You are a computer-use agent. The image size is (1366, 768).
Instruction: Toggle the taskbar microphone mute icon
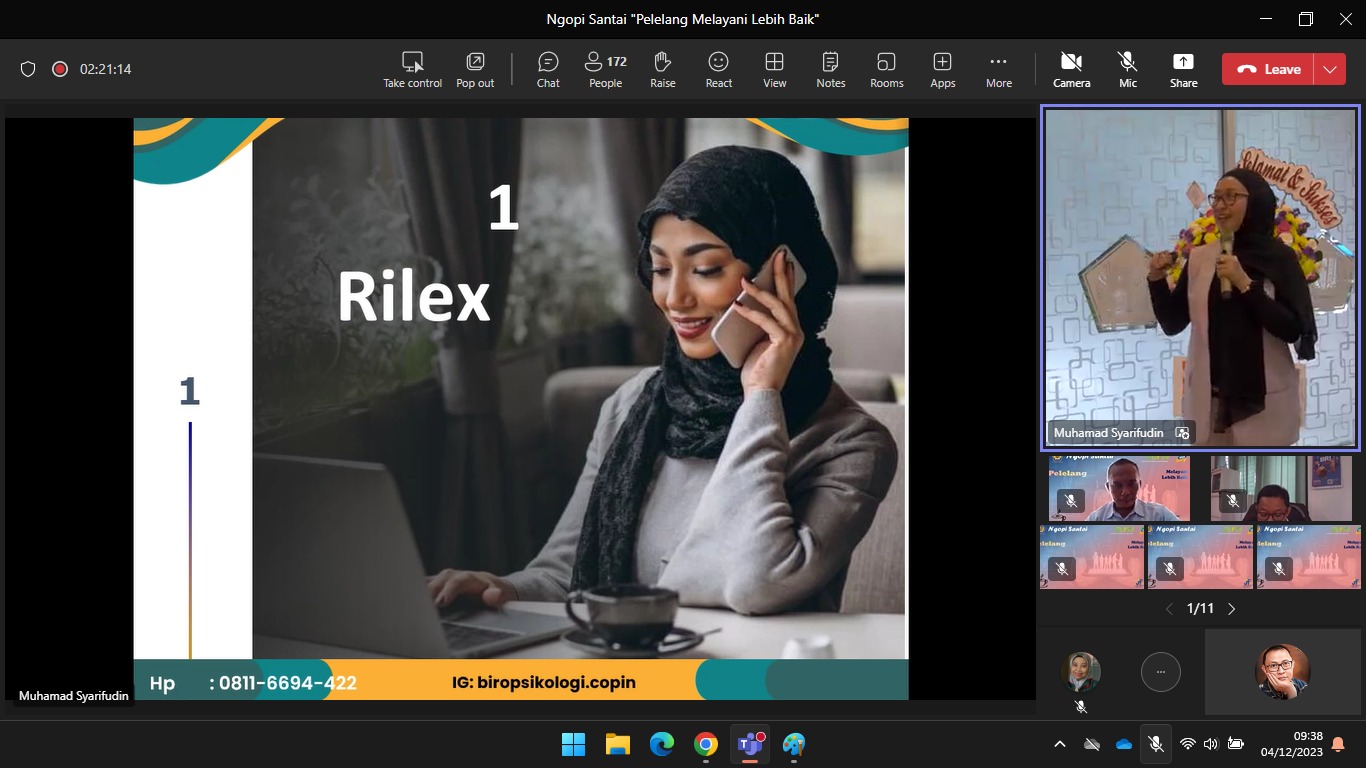coord(1155,744)
